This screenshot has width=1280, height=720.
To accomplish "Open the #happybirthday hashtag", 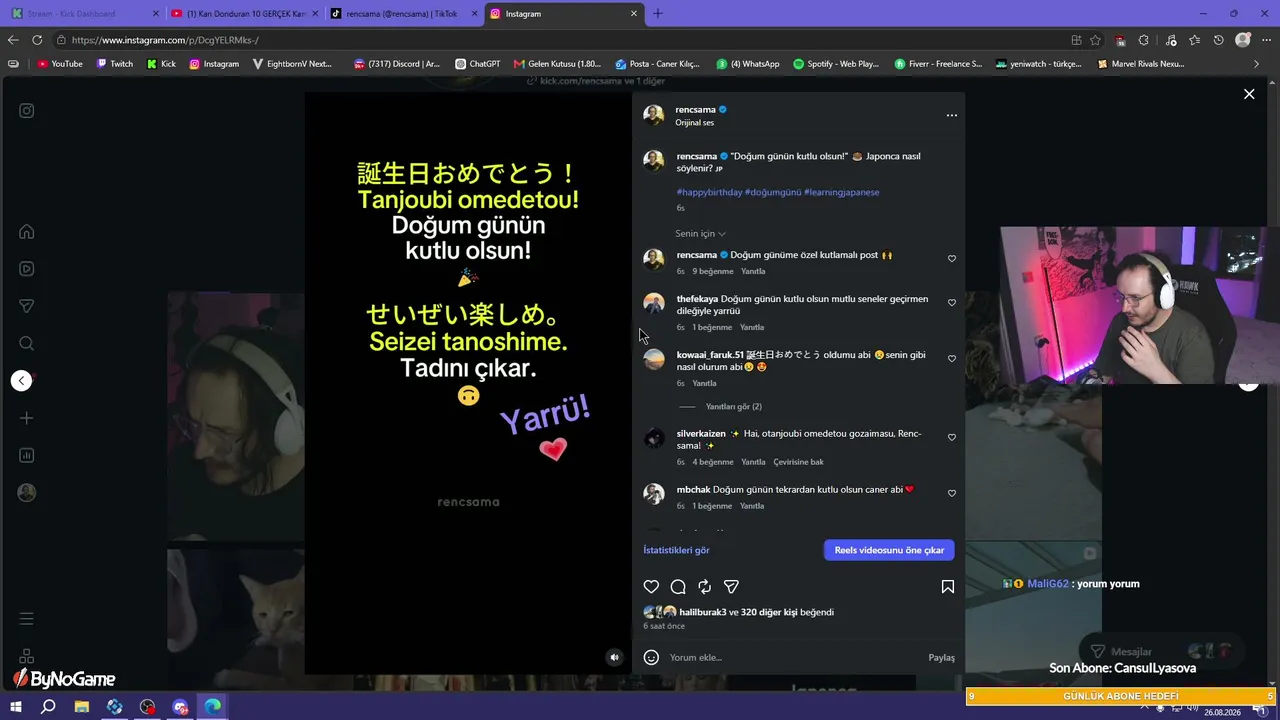I will [x=709, y=192].
